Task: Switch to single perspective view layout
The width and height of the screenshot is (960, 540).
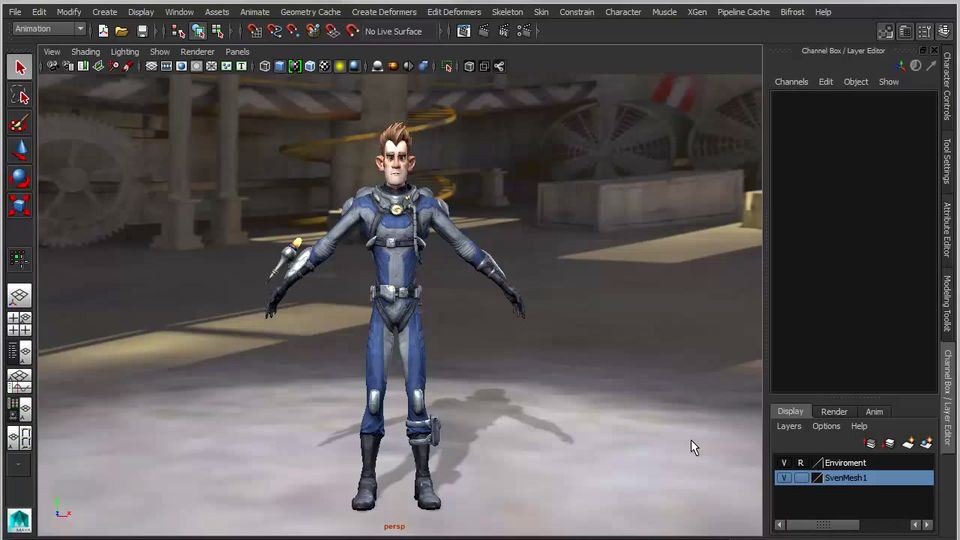Action: point(20,296)
